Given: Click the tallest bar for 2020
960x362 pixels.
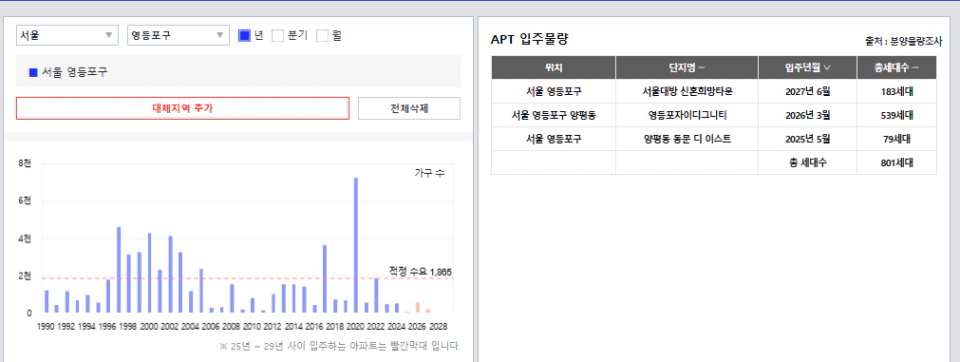Looking at the screenshot, I should click(x=356, y=245).
